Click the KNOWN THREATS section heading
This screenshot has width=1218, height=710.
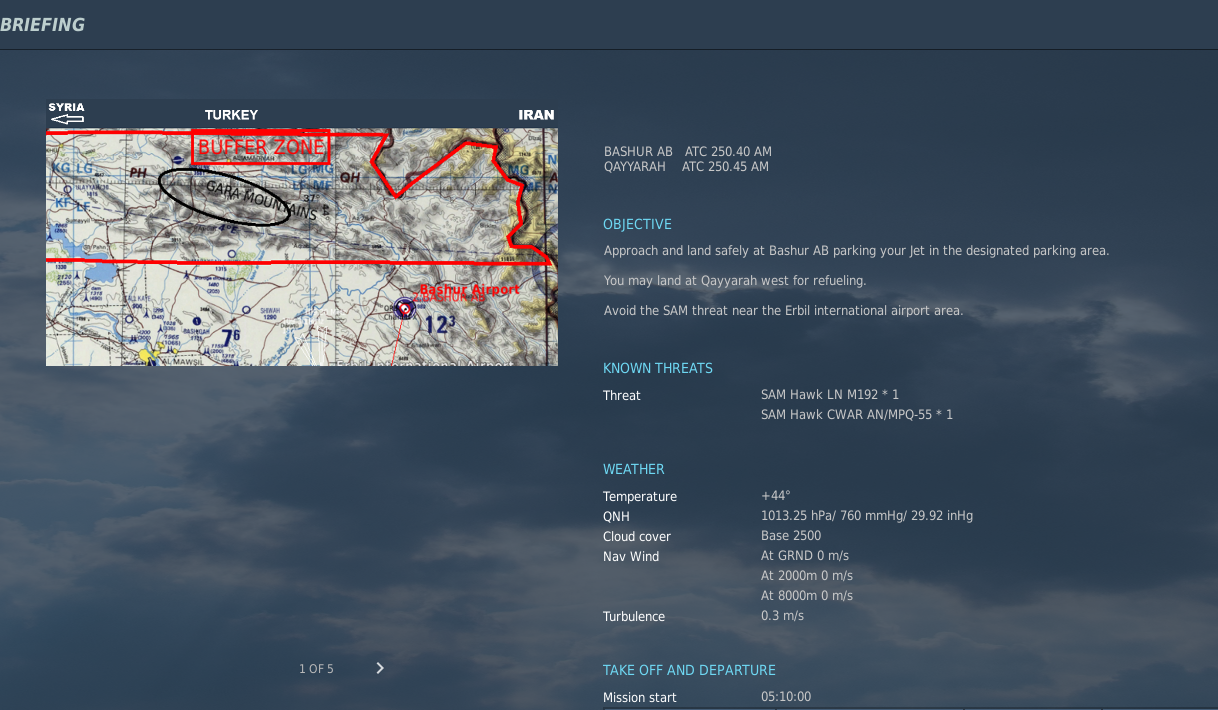point(657,368)
